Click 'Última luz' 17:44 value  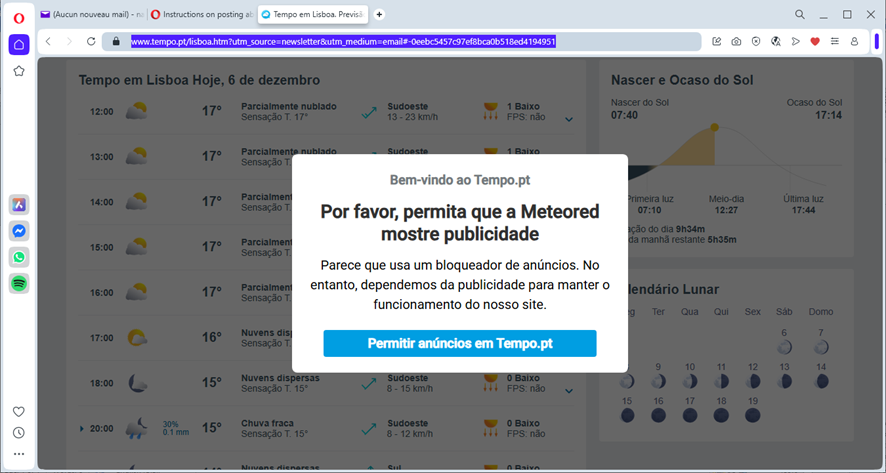803,210
